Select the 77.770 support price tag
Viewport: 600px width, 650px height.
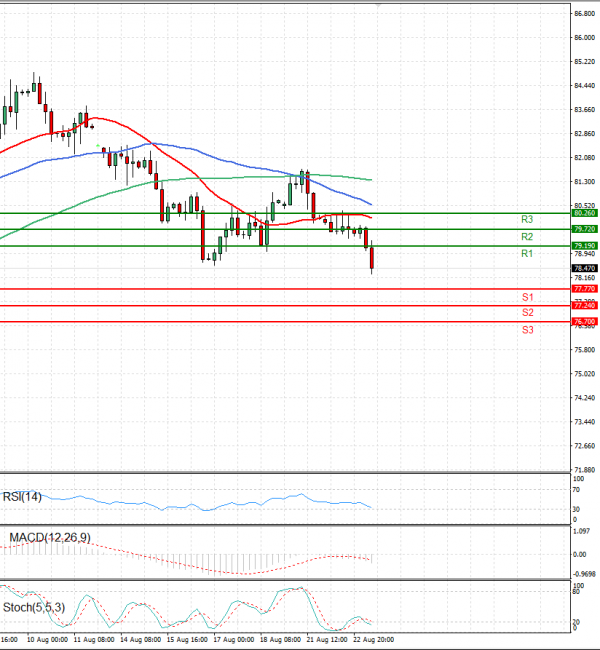(585, 289)
